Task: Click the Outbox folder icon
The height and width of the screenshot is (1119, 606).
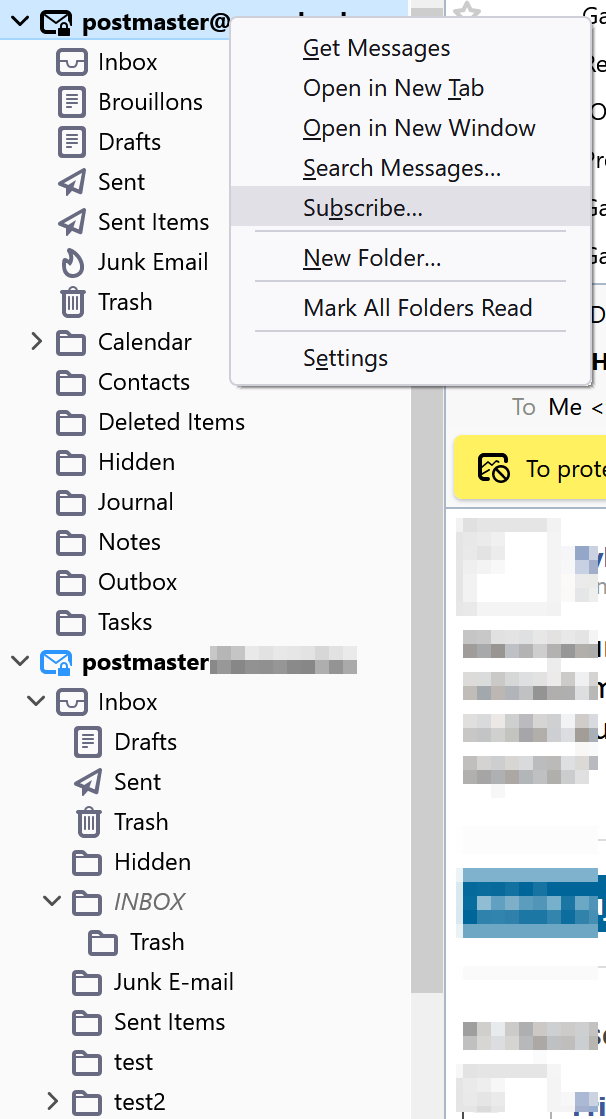Action: [72, 582]
